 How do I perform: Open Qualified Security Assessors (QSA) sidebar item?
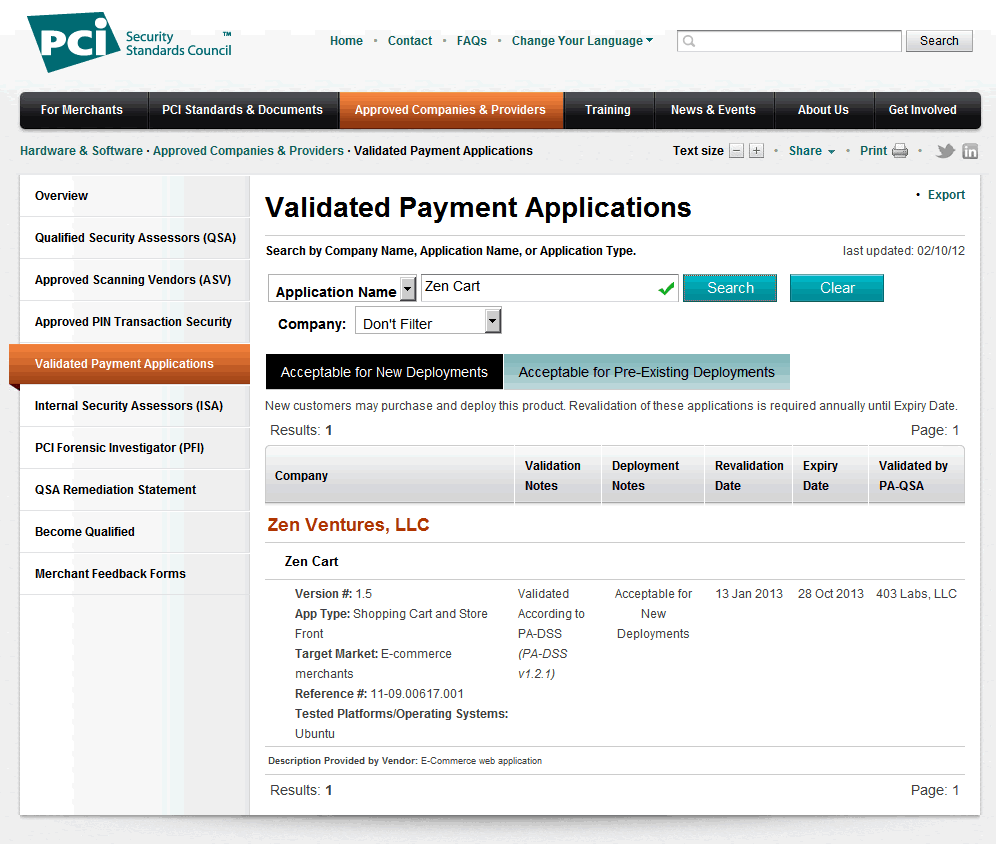coord(135,238)
